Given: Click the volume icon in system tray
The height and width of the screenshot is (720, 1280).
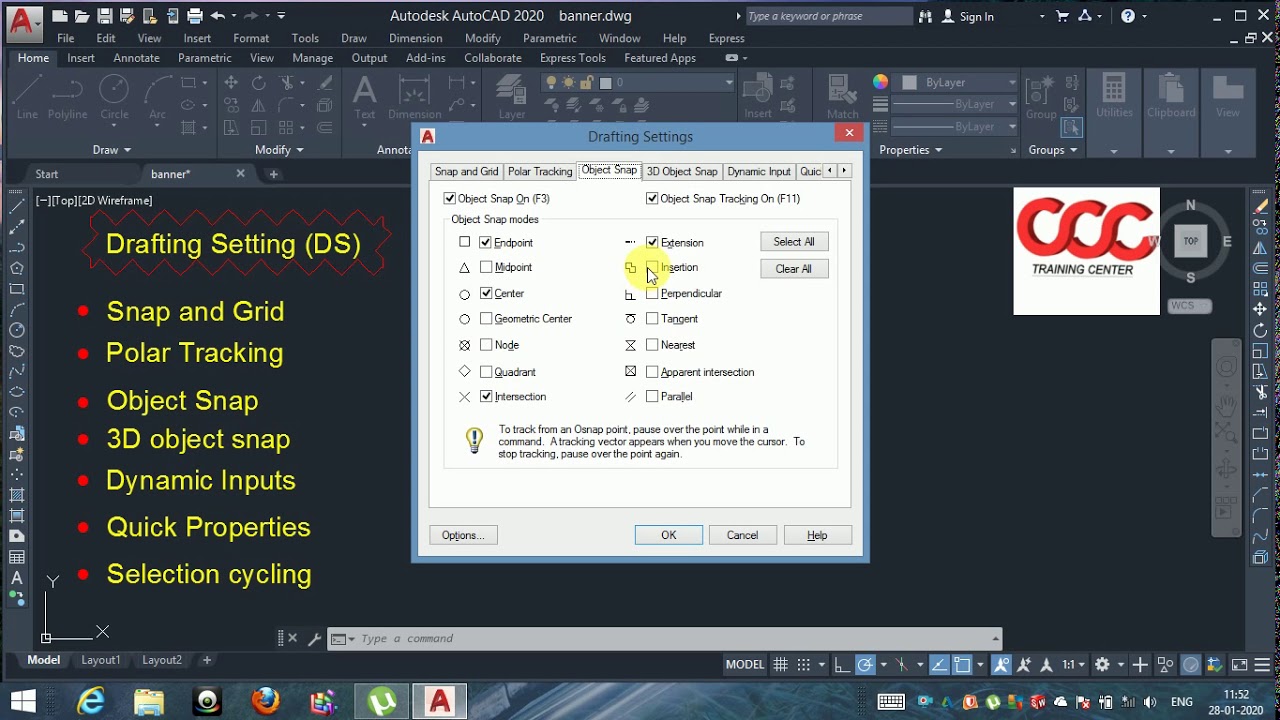Looking at the screenshot, I should (x=1151, y=702).
